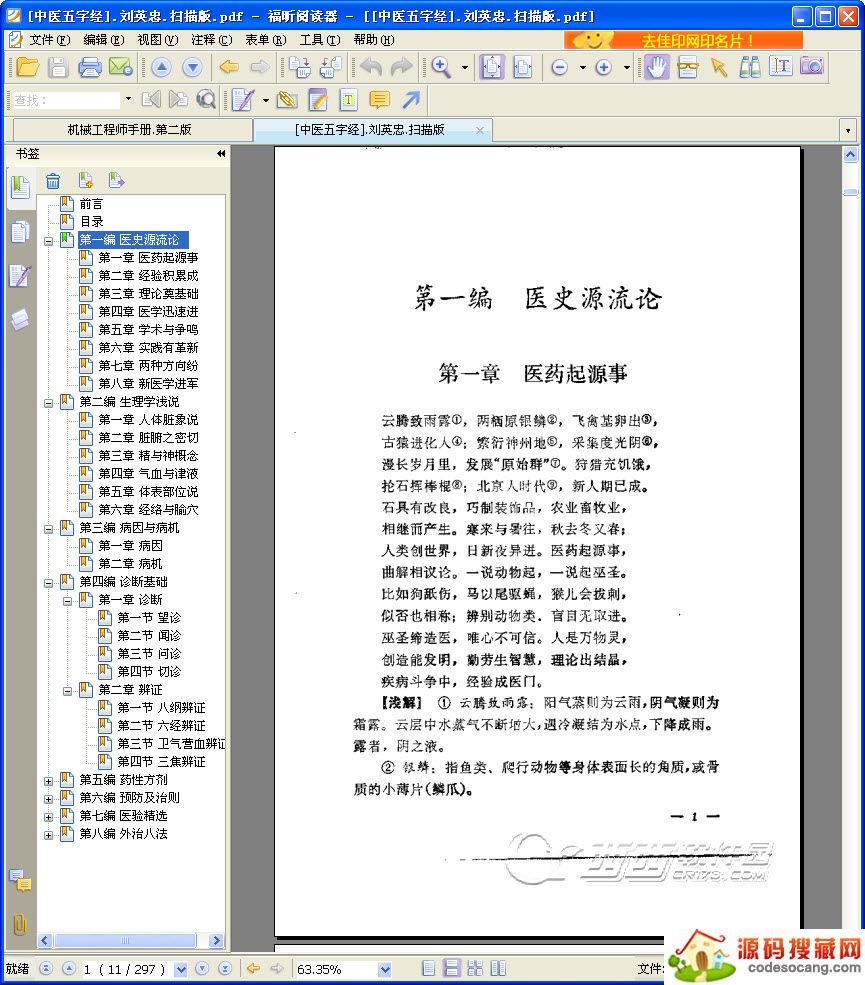This screenshot has width=865, height=985.
Task: Click the horizontal scrollbar of bookmark panel
Action: (126, 940)
